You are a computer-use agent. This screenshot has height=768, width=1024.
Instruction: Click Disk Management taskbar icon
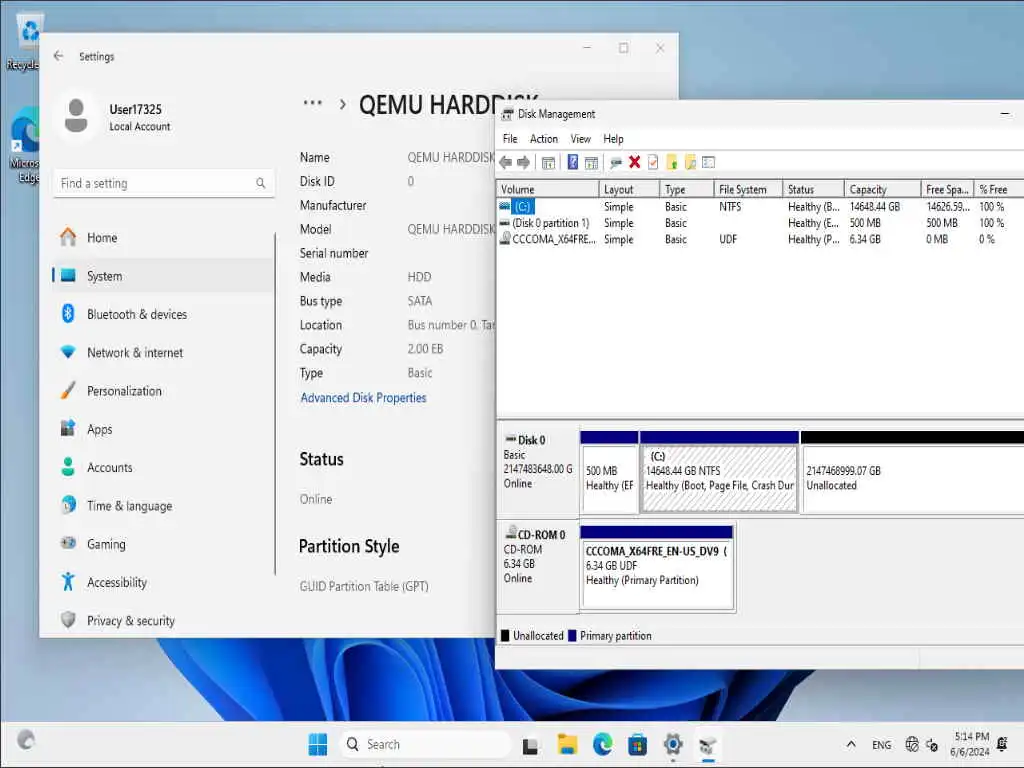click(708, 744)
